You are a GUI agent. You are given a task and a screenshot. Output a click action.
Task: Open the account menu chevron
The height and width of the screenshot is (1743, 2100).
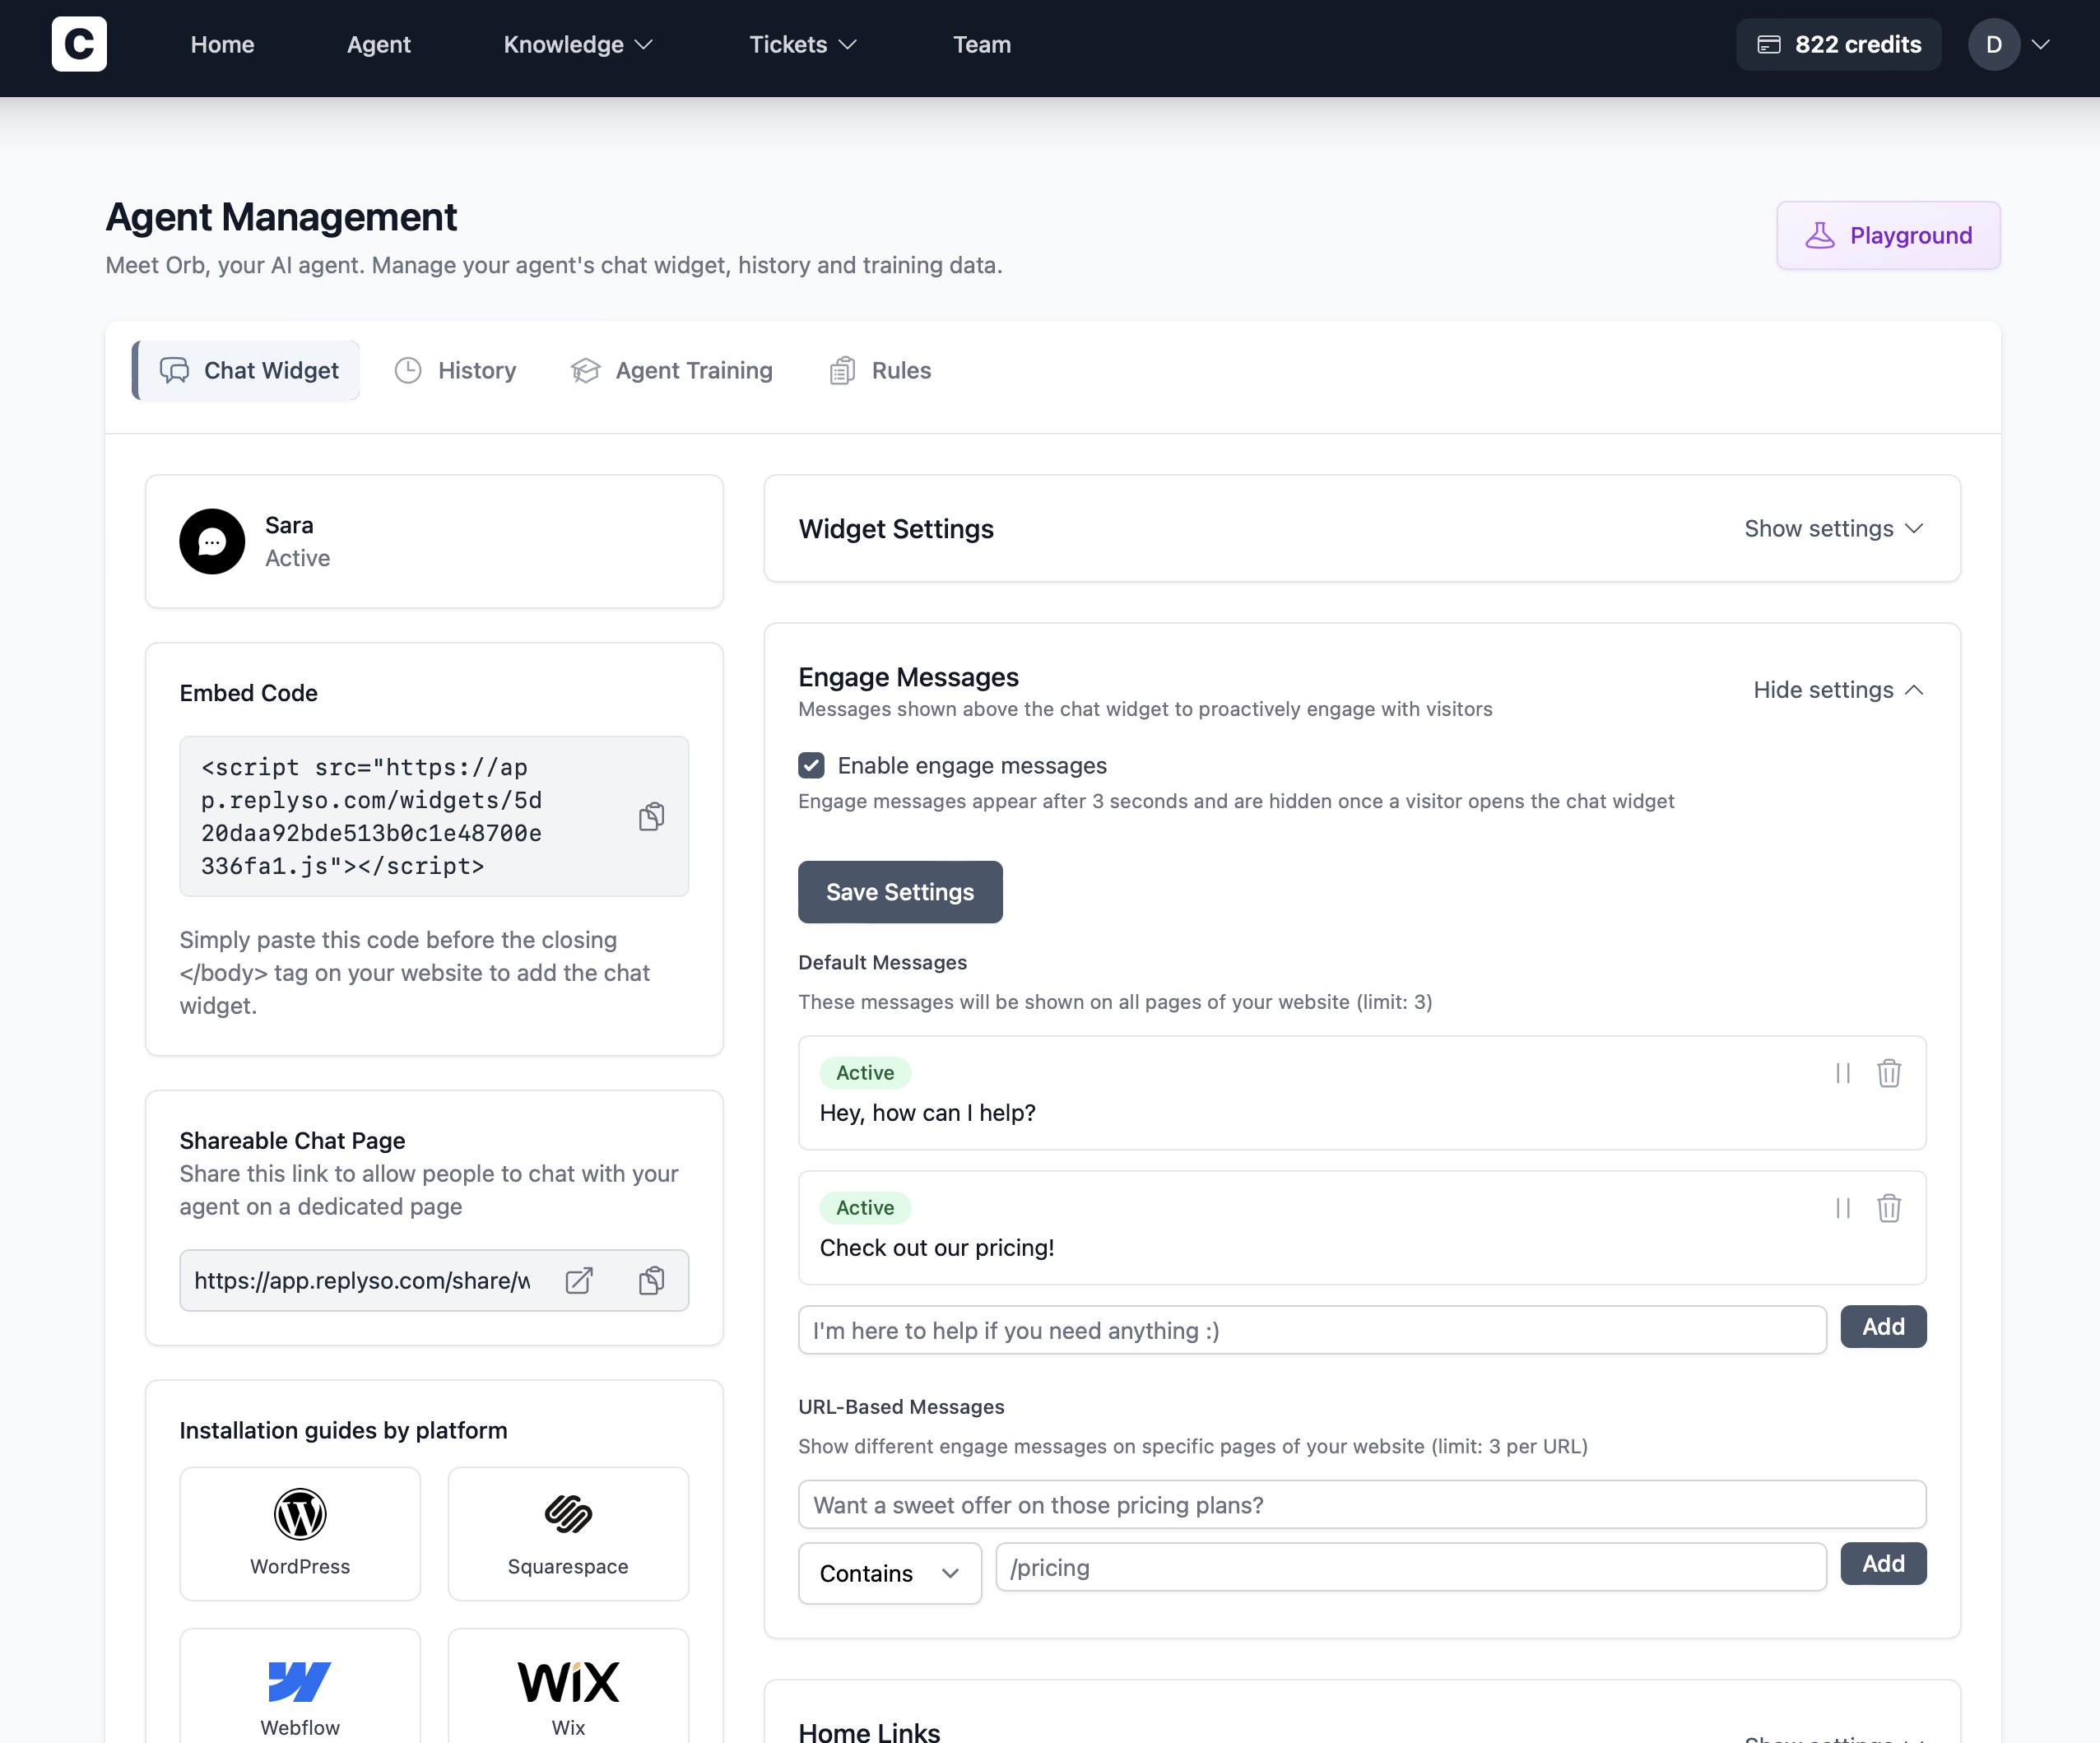coord(2041,44)
